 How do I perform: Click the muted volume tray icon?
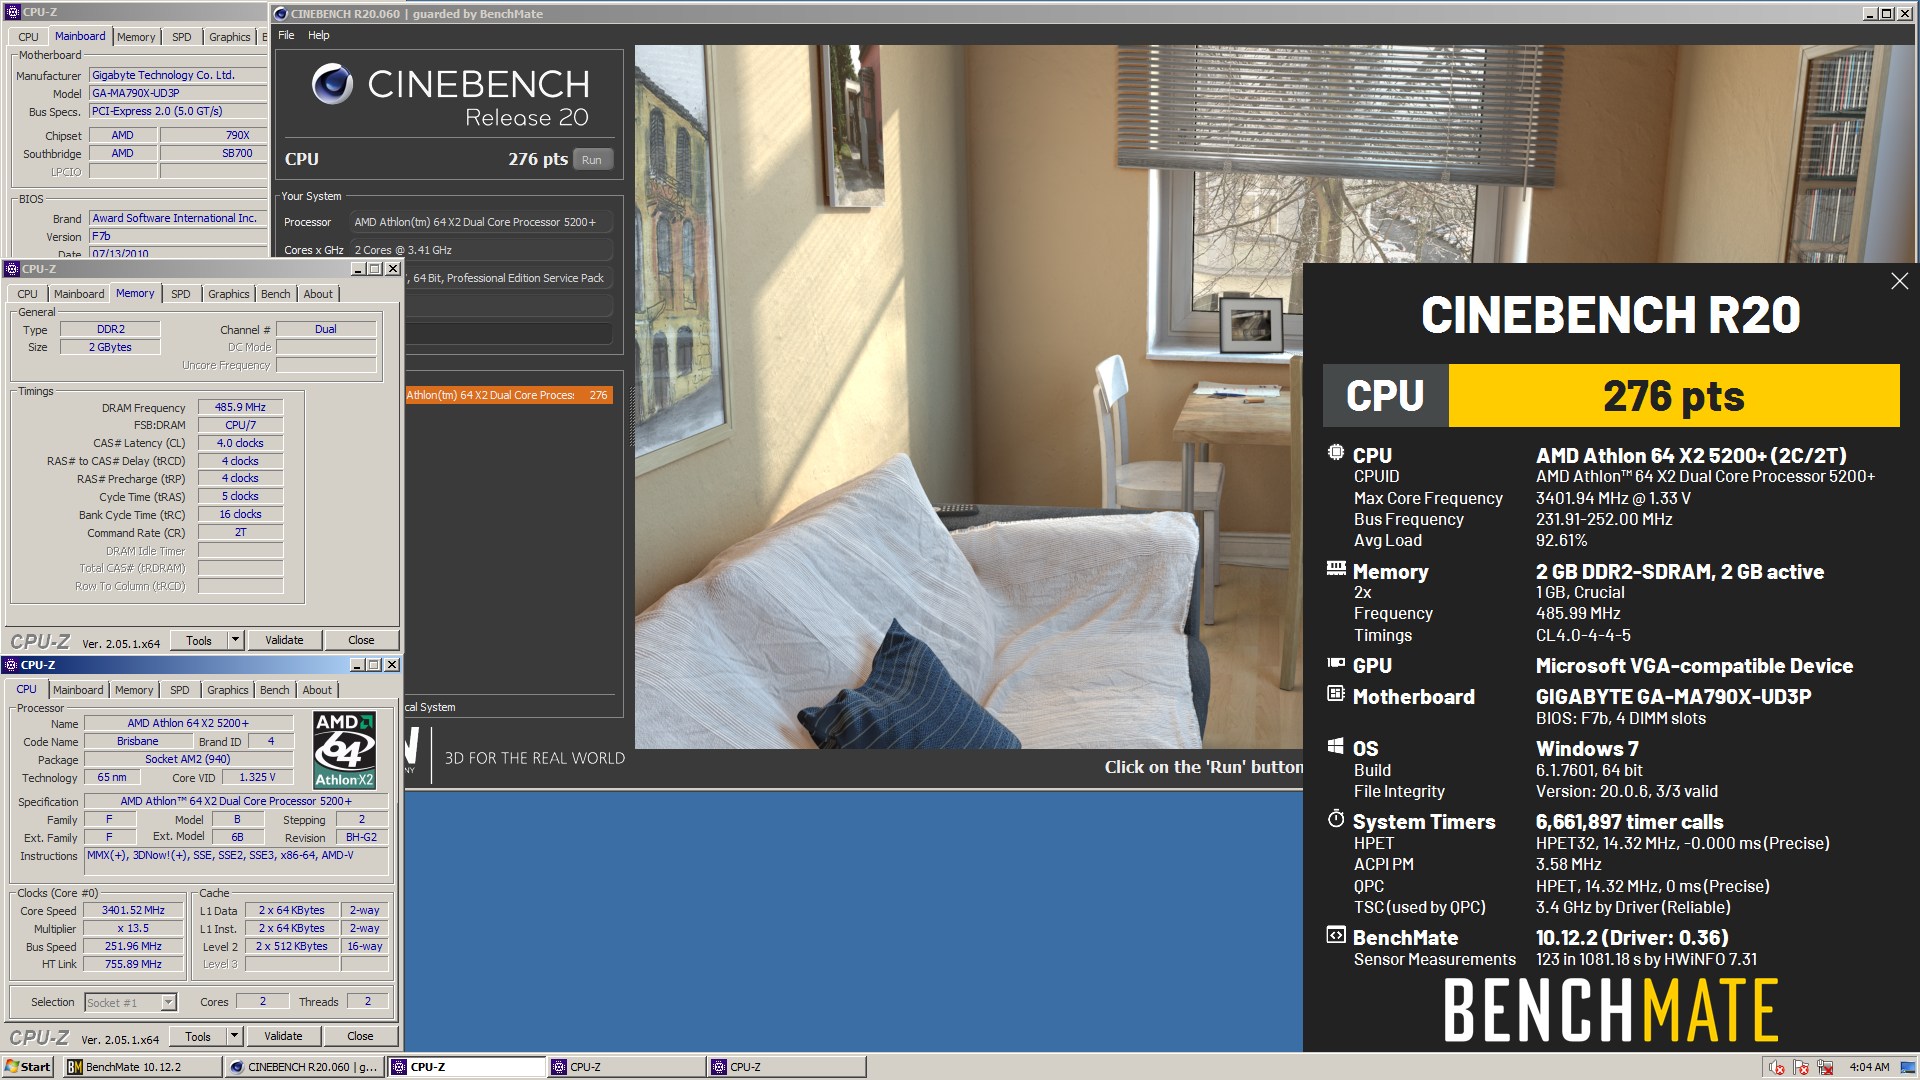pos(1776,1067)
